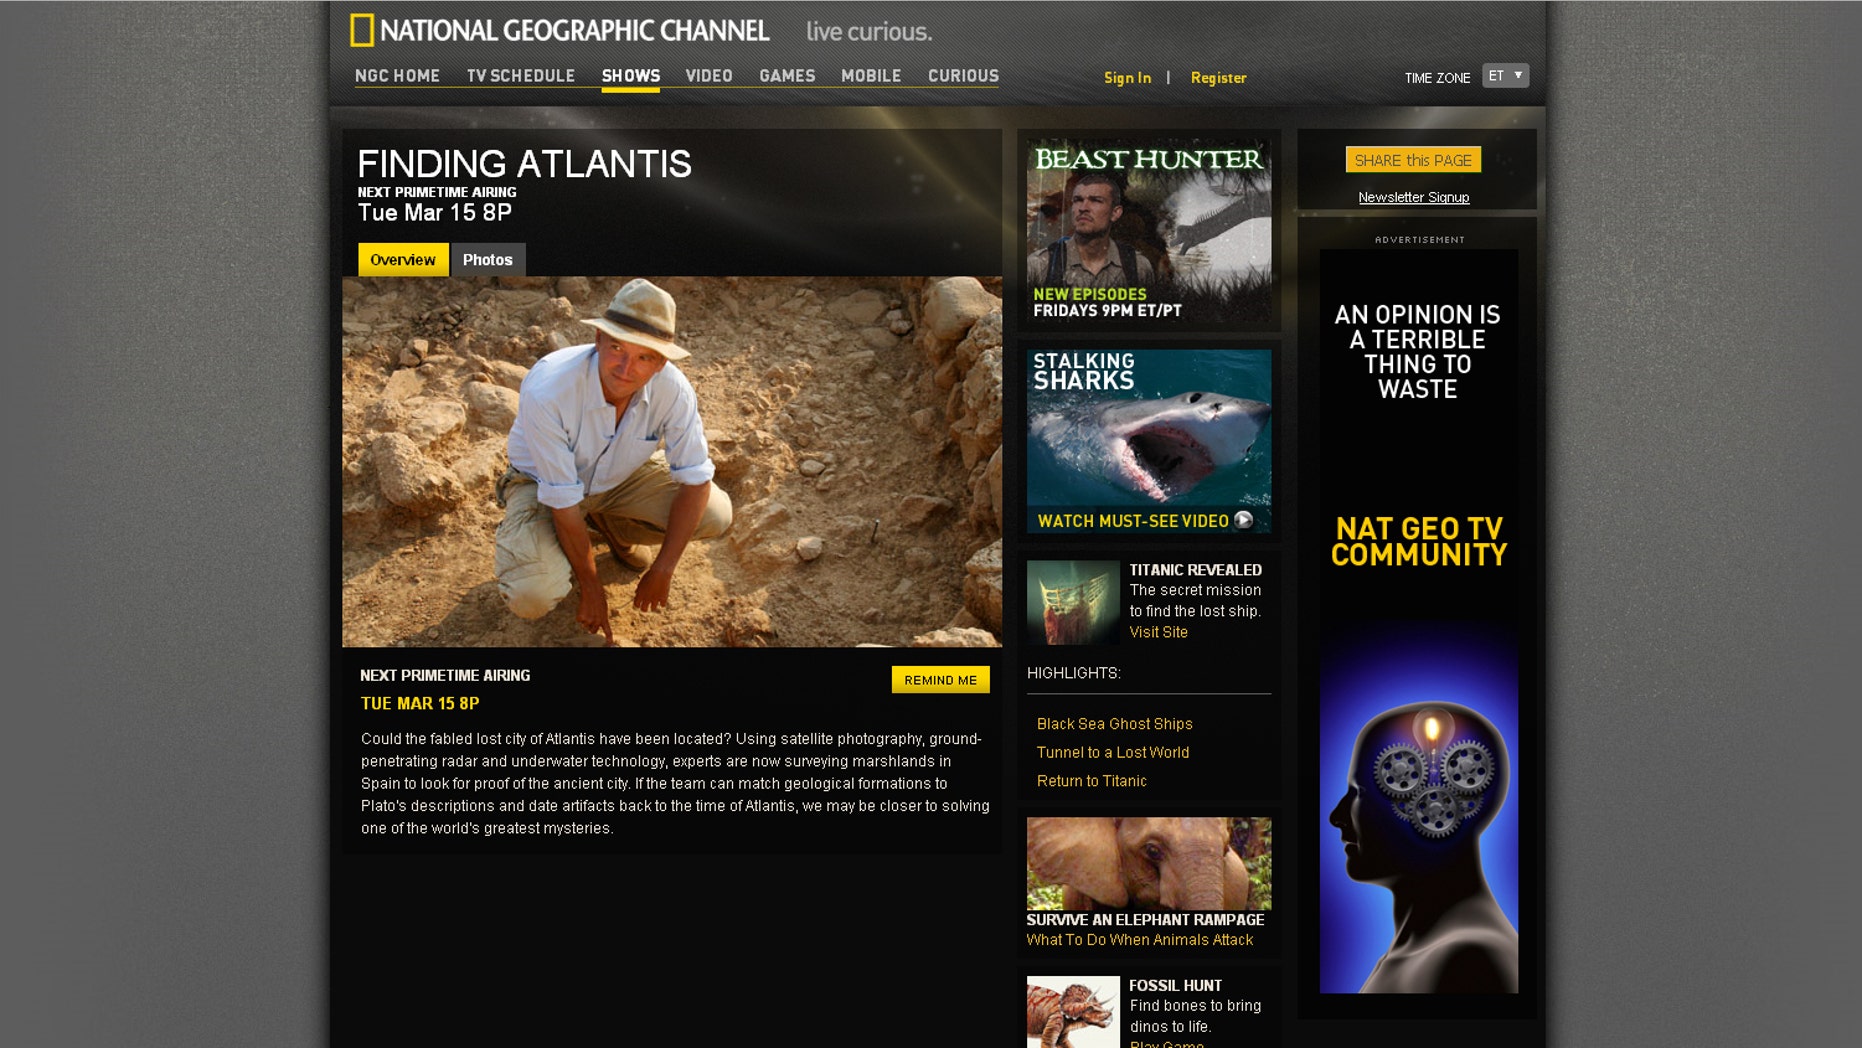The image size is (1862, 1048).
Task: Open the ET time zone dropdown
Action: pos(1505,76)
